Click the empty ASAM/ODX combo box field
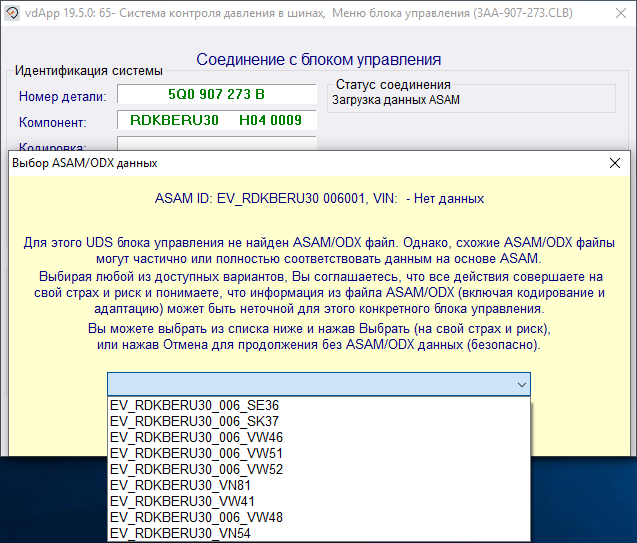 [x=310, y=385]
